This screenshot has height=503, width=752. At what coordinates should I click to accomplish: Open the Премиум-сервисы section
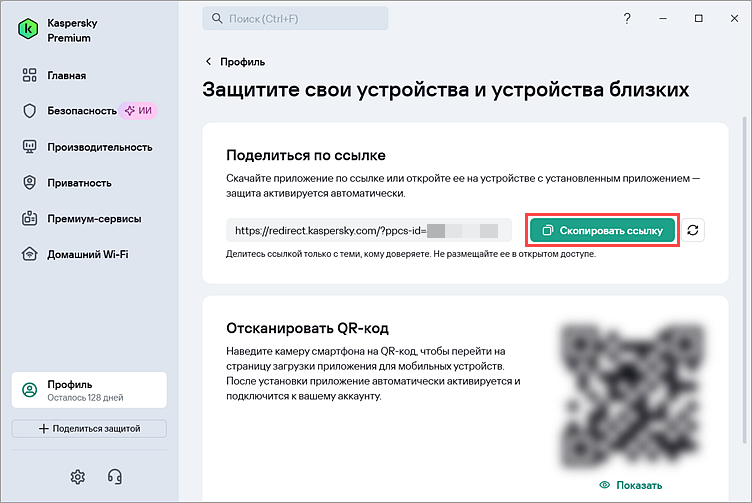click(x=82, y=219)
